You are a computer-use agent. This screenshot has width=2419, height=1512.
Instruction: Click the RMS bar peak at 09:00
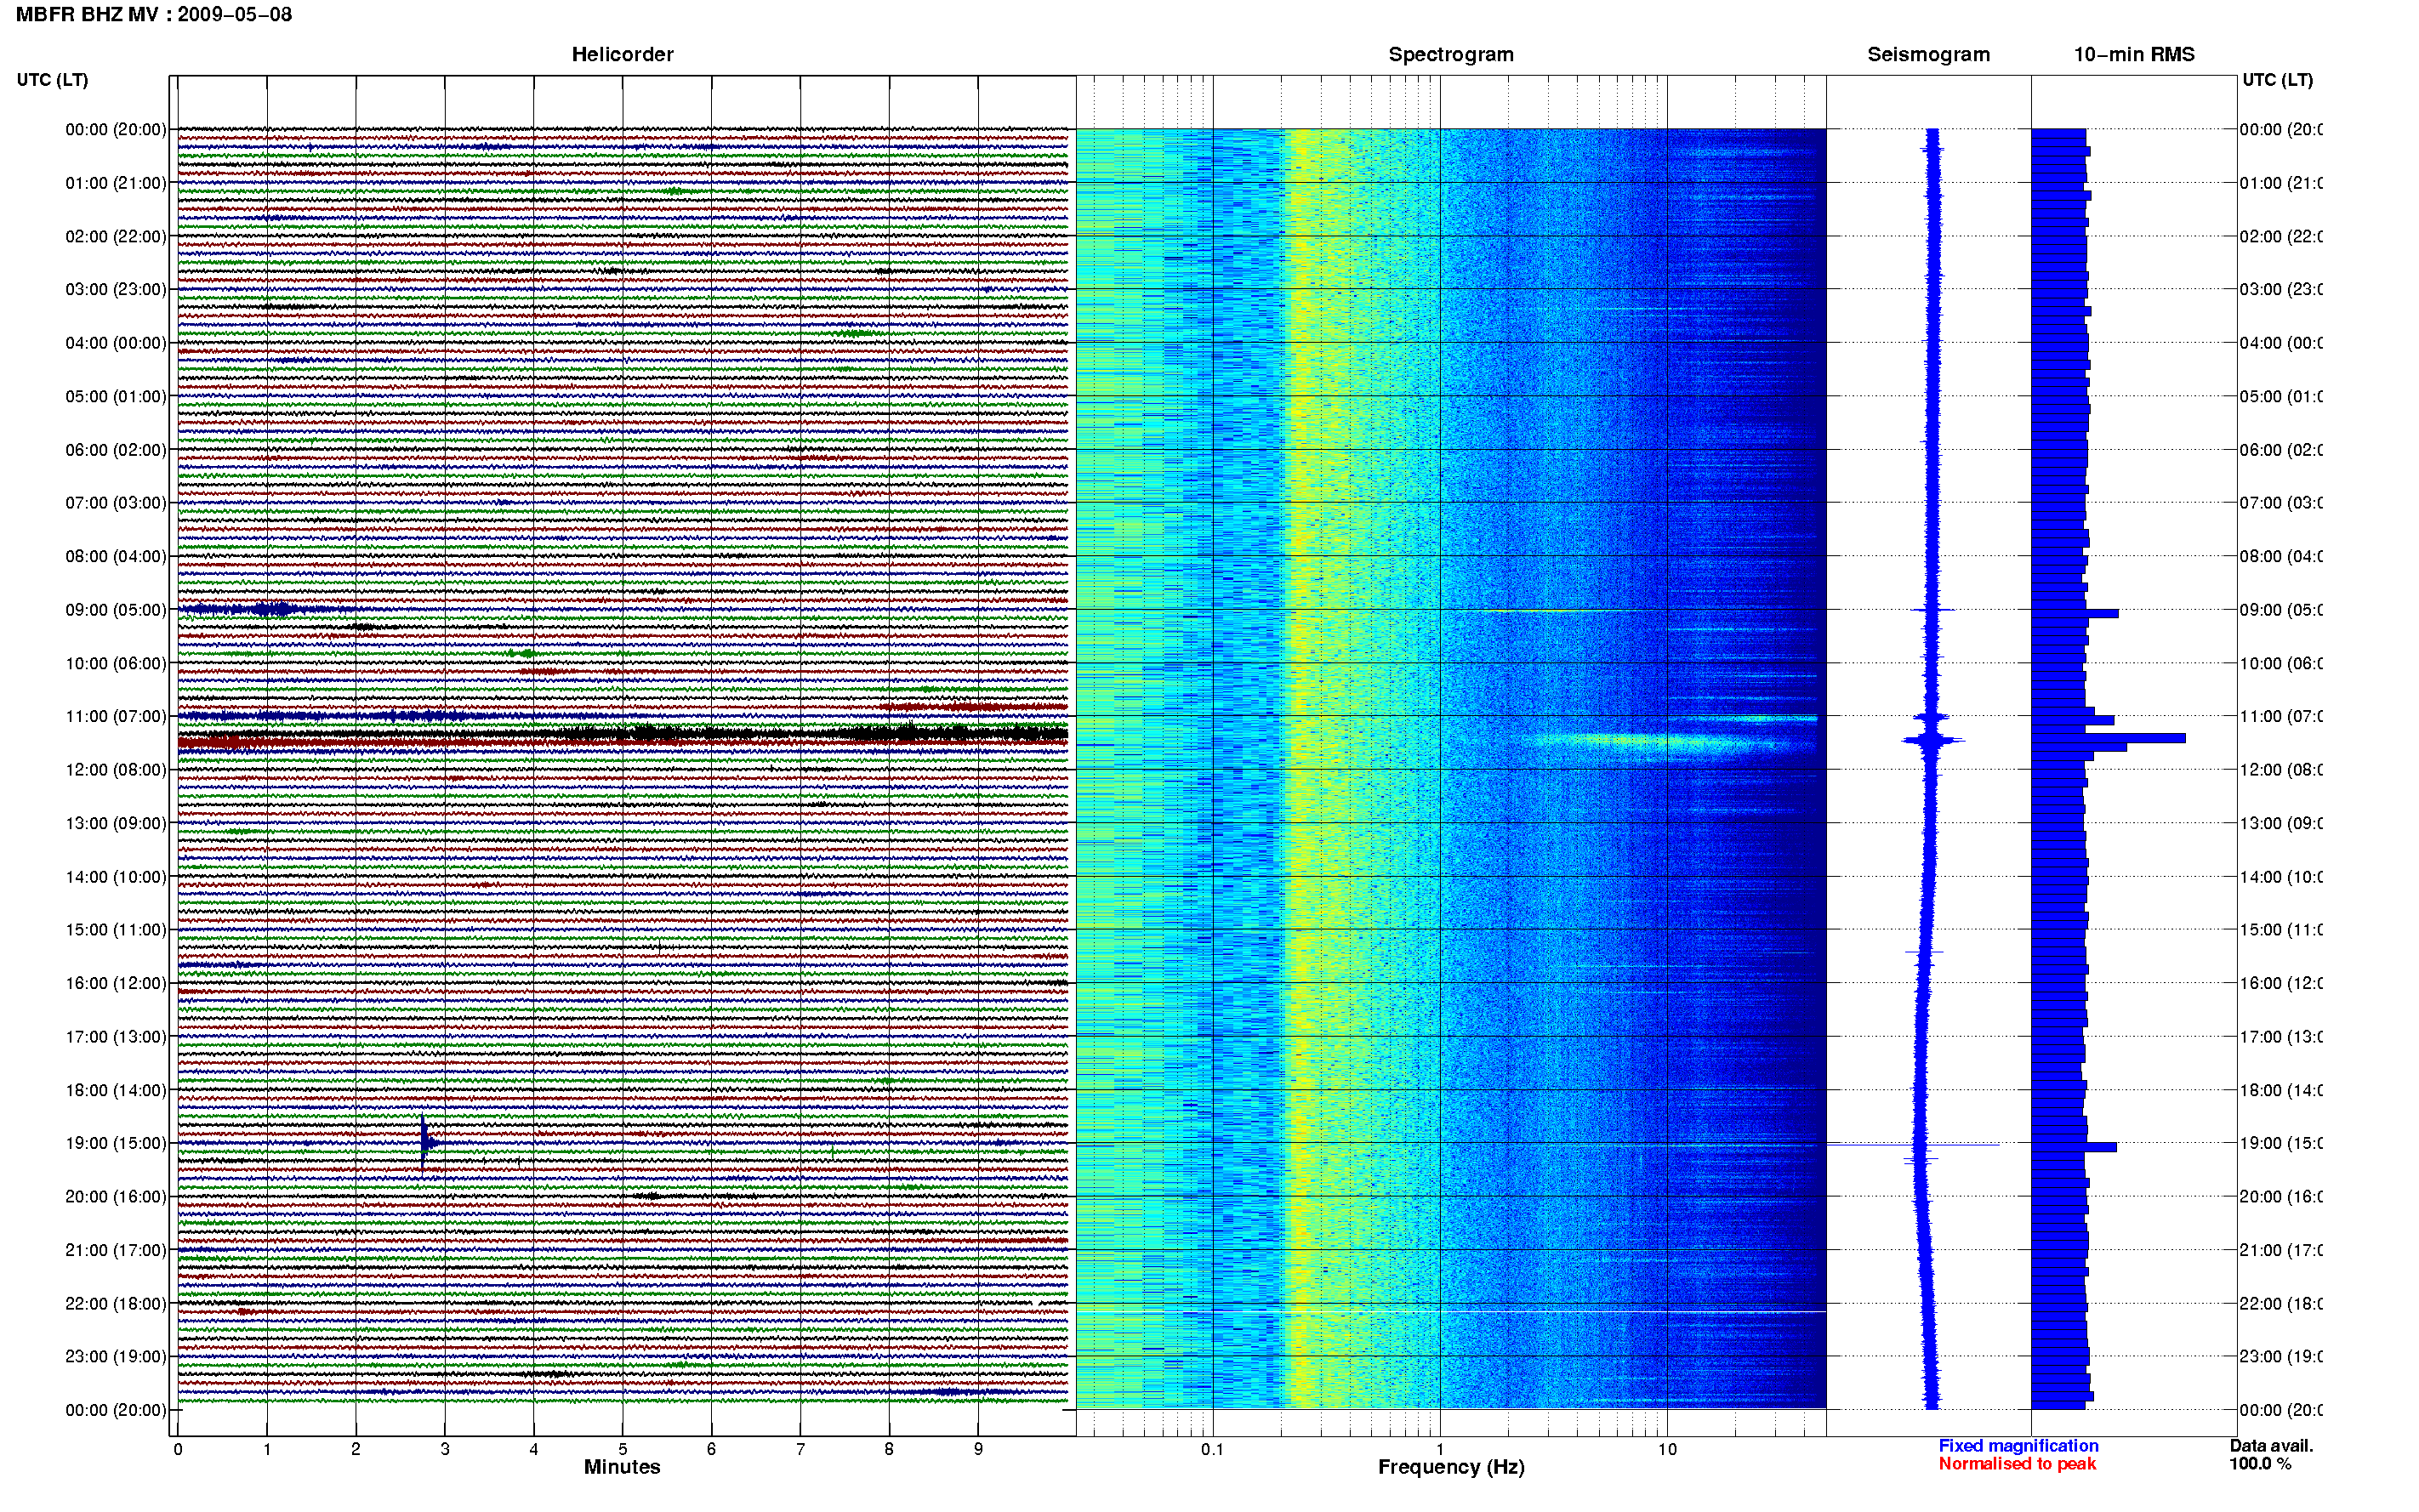2075,613
